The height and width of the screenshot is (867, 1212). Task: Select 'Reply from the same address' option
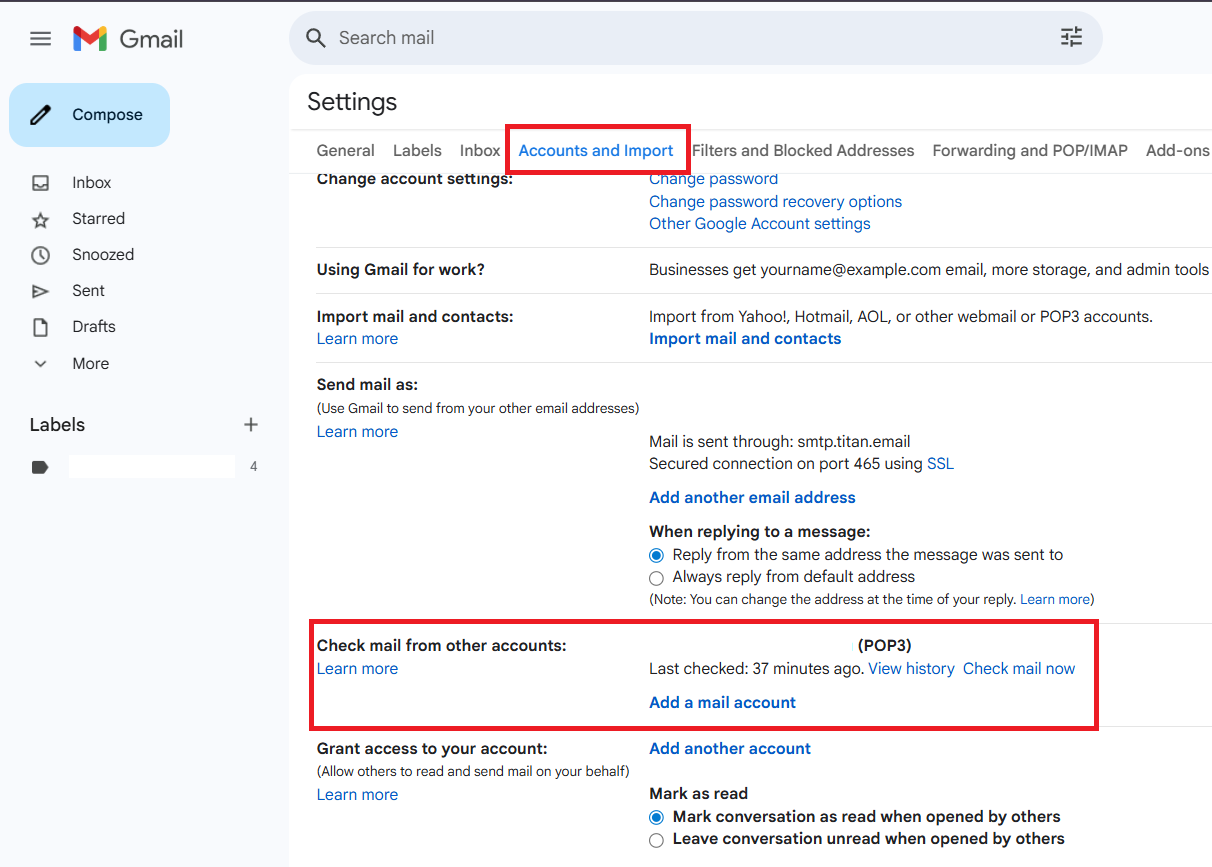click(x=656, y=555)
